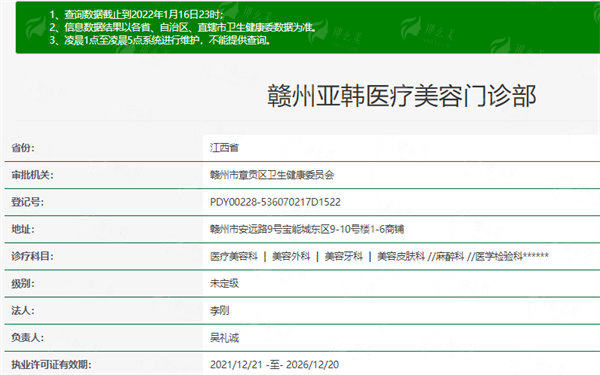Click 赣州市章贡区卫生健康委员会 value
600x375 pixels.
272,175
